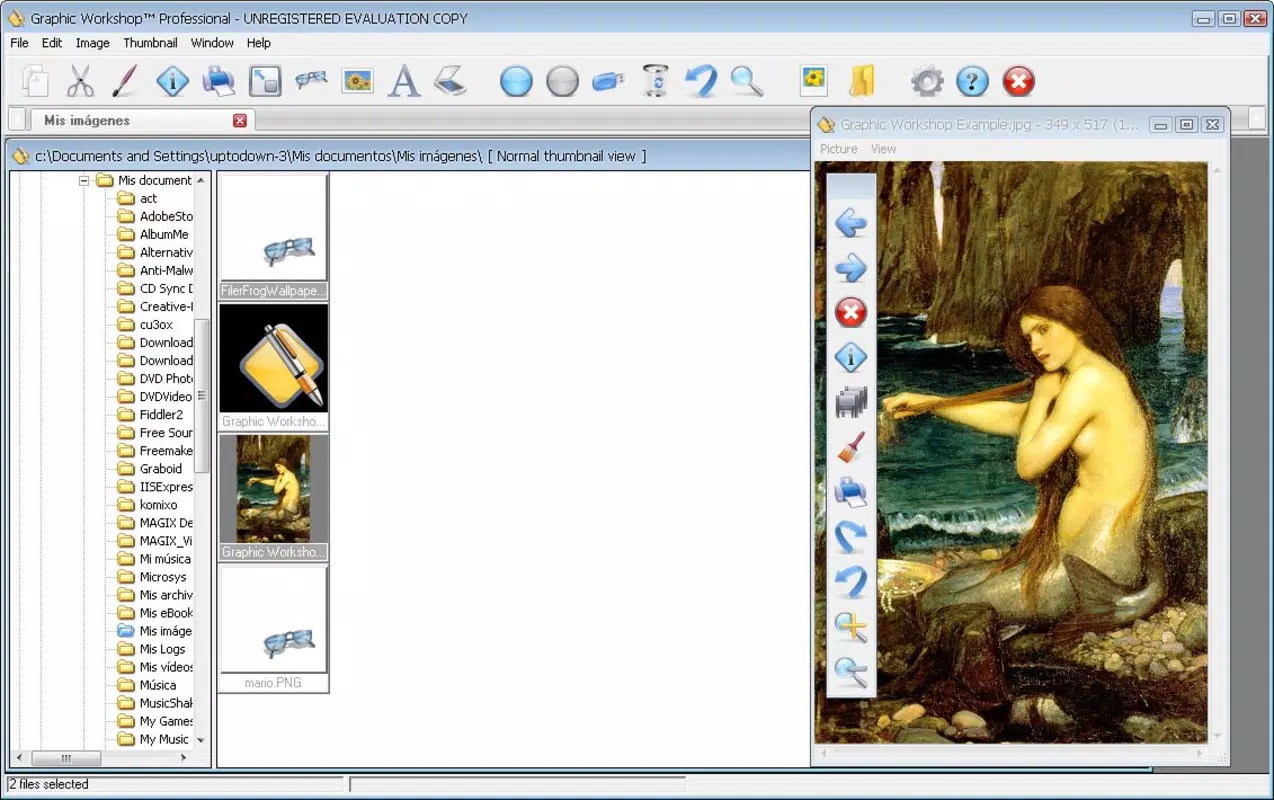
Task: Select the mermaid painting thumbnail
Action: pyautogui.click(x=273, y=497)
